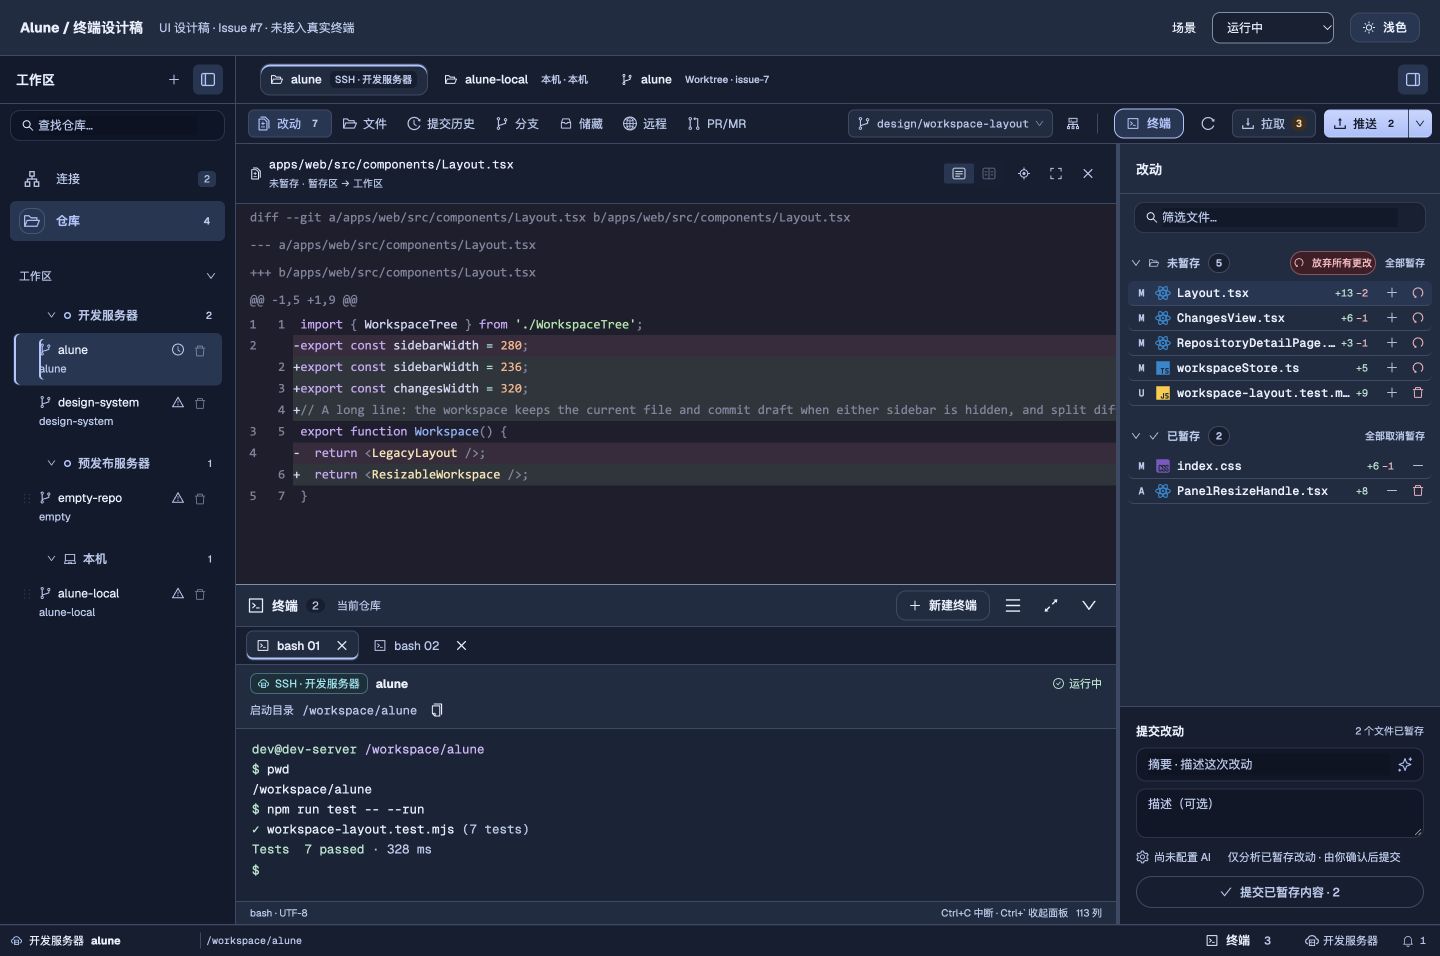Toggle the 终端 panel button in toolbar

tap(1149, 124)
